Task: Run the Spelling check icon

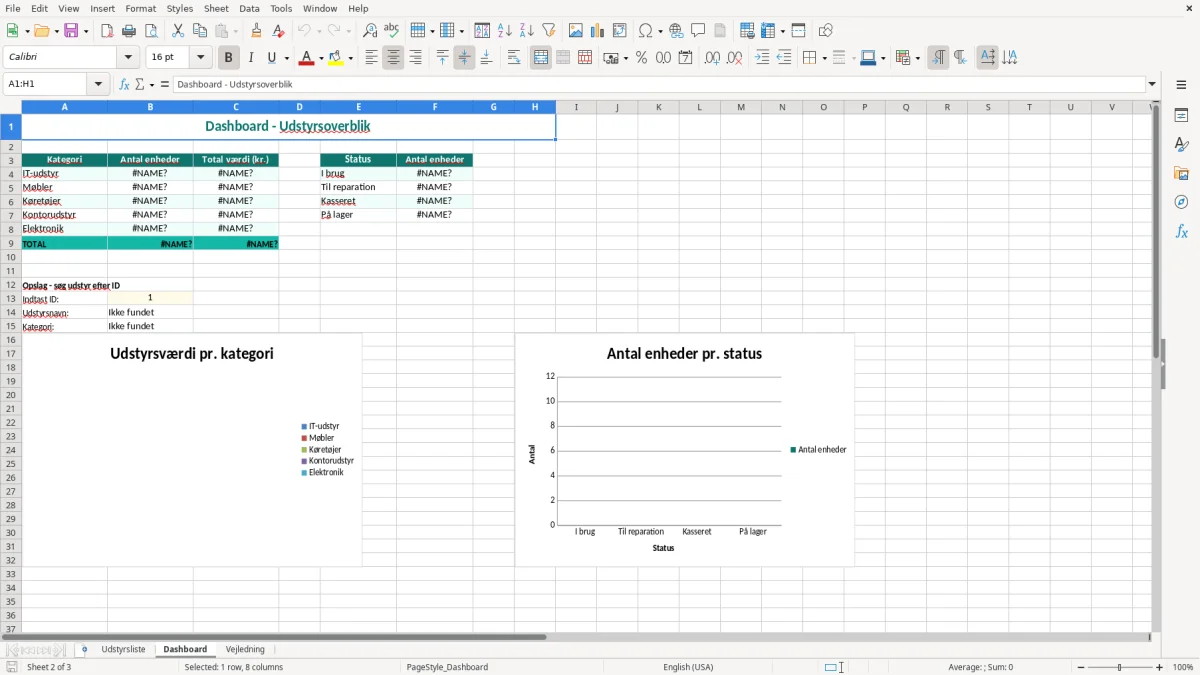Action: [x=392, y=31]
